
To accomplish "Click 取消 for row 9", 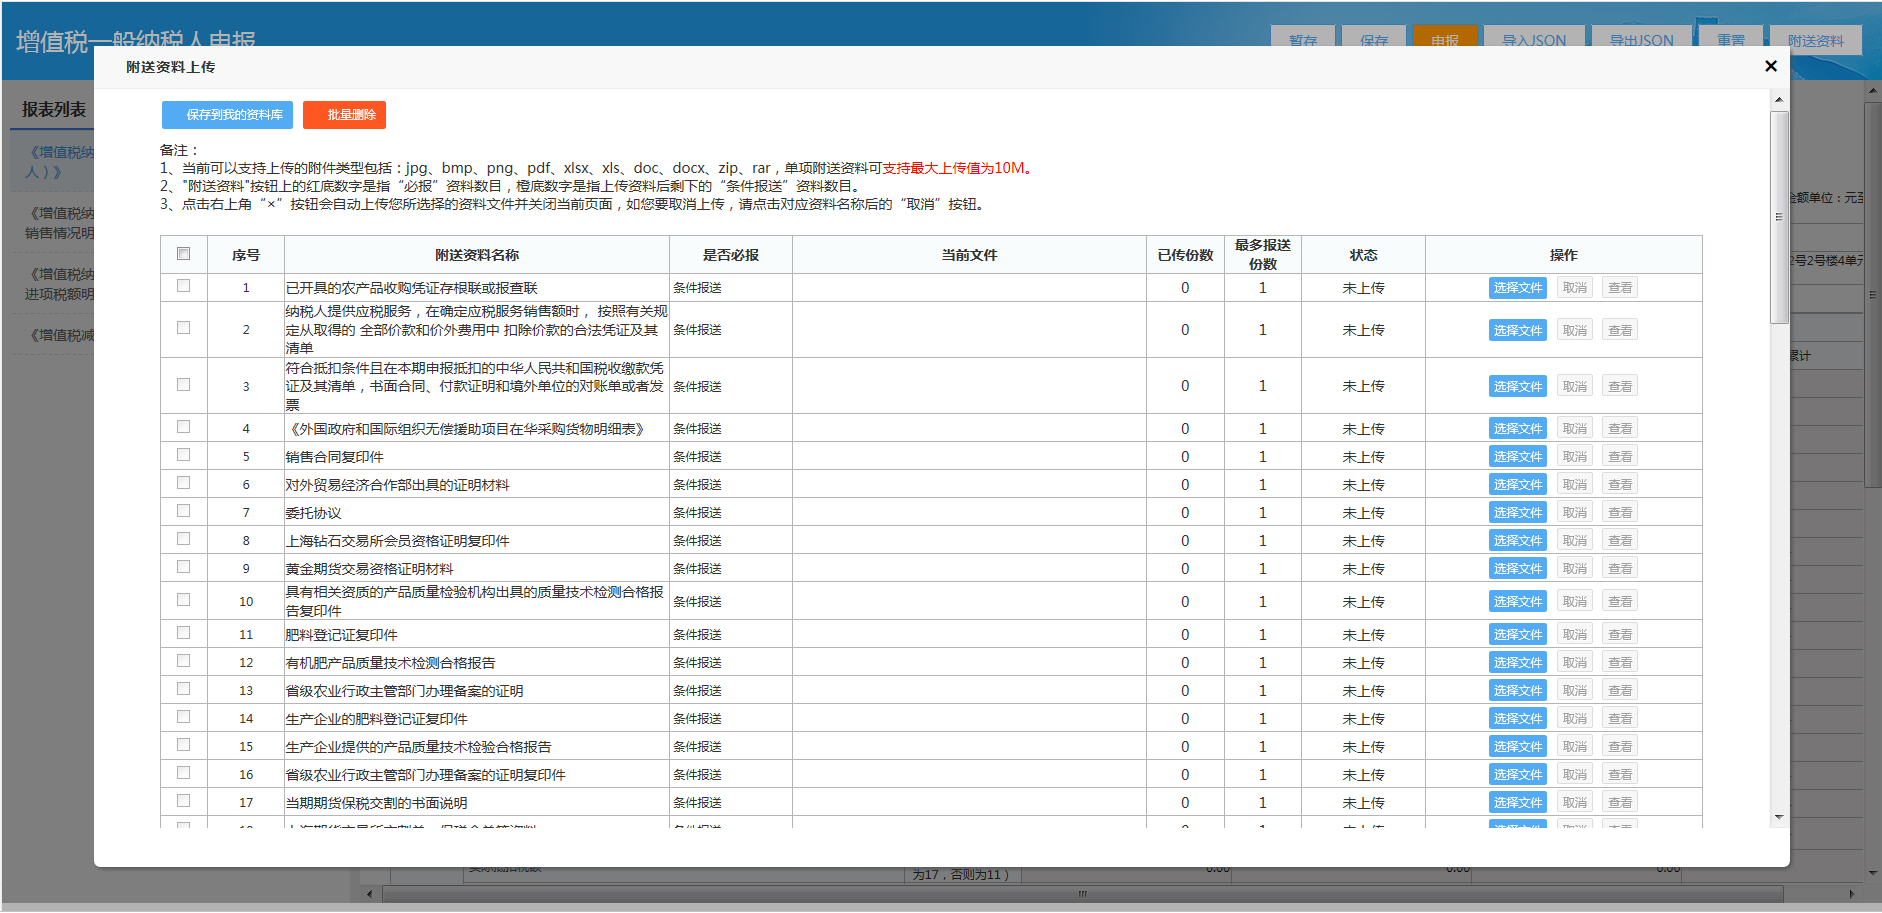I will [1575, 568].
